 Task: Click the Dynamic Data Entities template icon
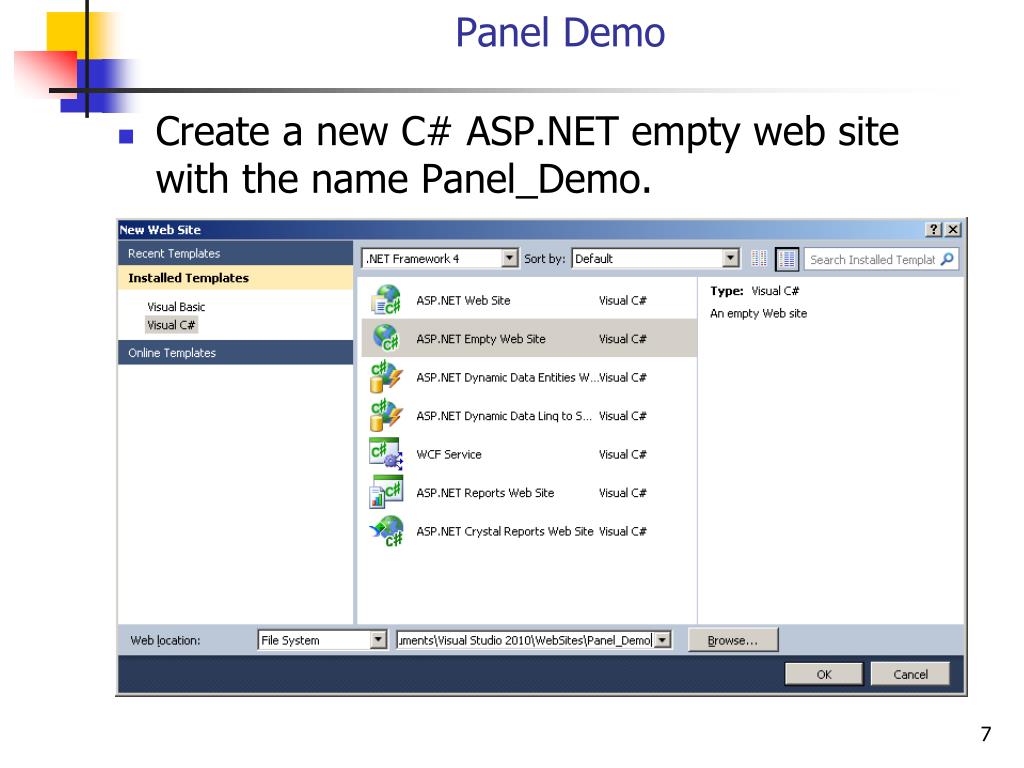tap(386, 377)
